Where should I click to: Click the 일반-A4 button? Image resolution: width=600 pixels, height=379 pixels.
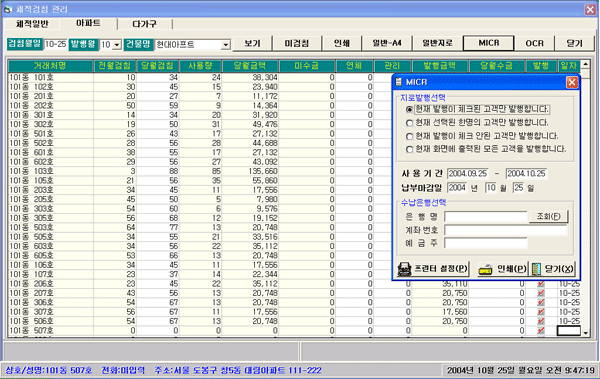coord(387,43)
